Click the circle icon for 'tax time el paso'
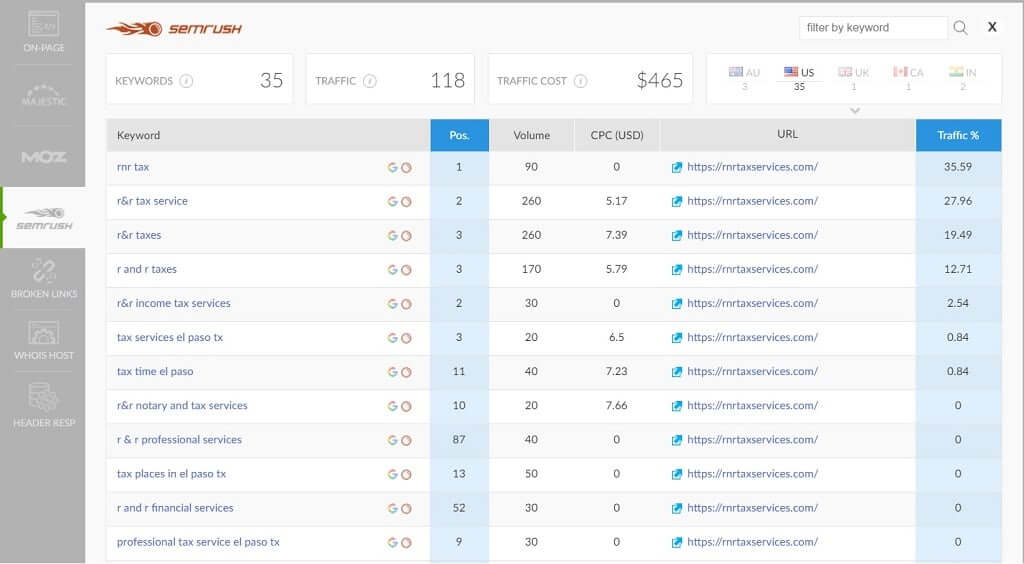The image size is (1024, 564). click(x=406, y=372)
